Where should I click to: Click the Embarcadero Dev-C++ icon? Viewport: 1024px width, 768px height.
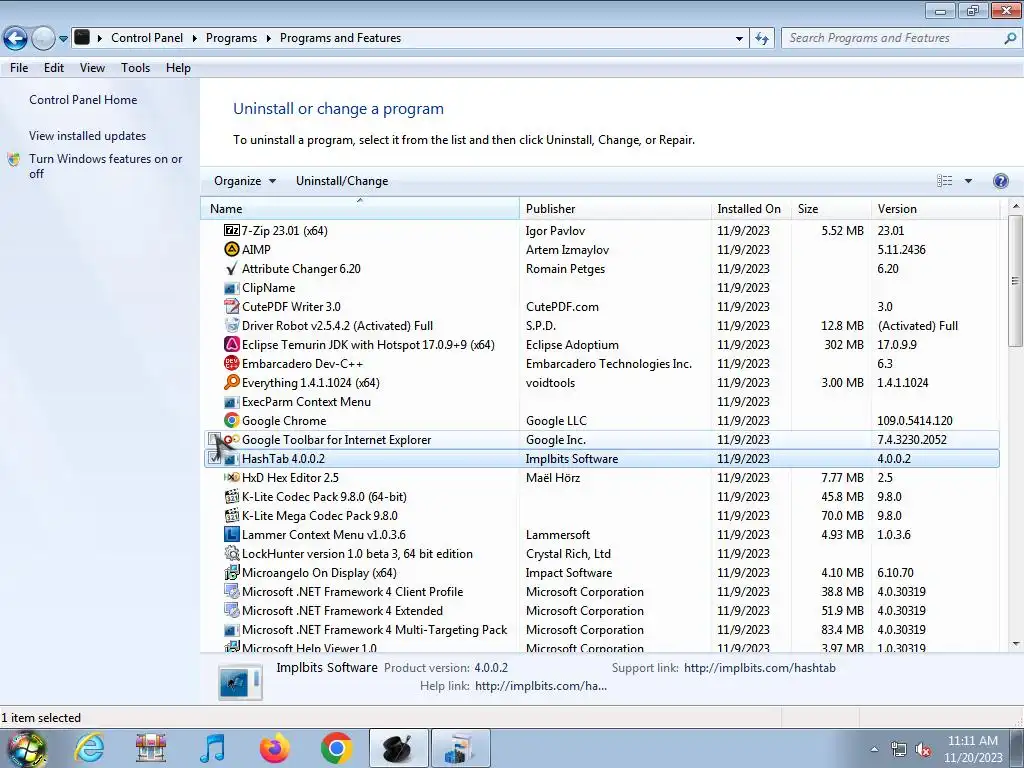(x=232, y=363)
